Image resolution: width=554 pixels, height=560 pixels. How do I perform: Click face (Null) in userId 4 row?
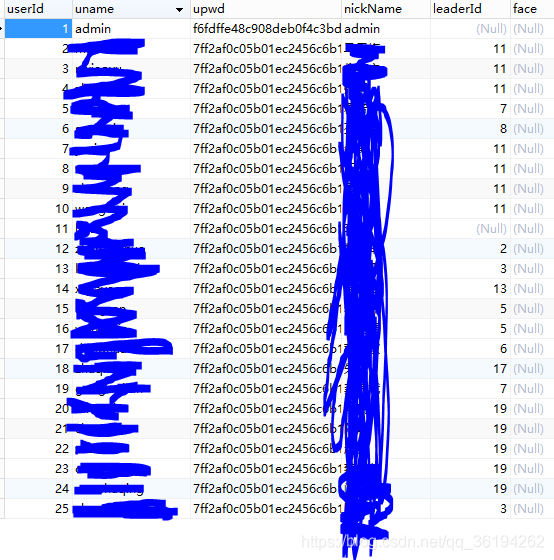(x=532, y=89)
